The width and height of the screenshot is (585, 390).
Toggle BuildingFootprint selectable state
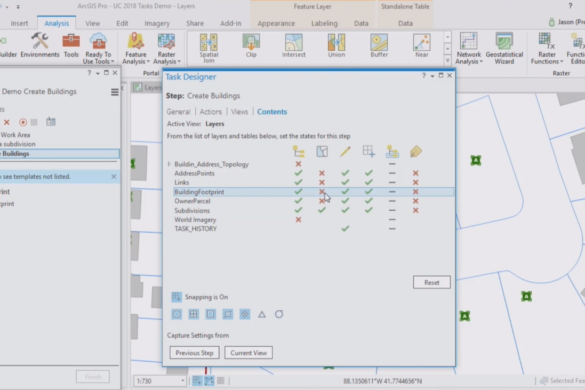pyautogui.click(x=322, y=192)
